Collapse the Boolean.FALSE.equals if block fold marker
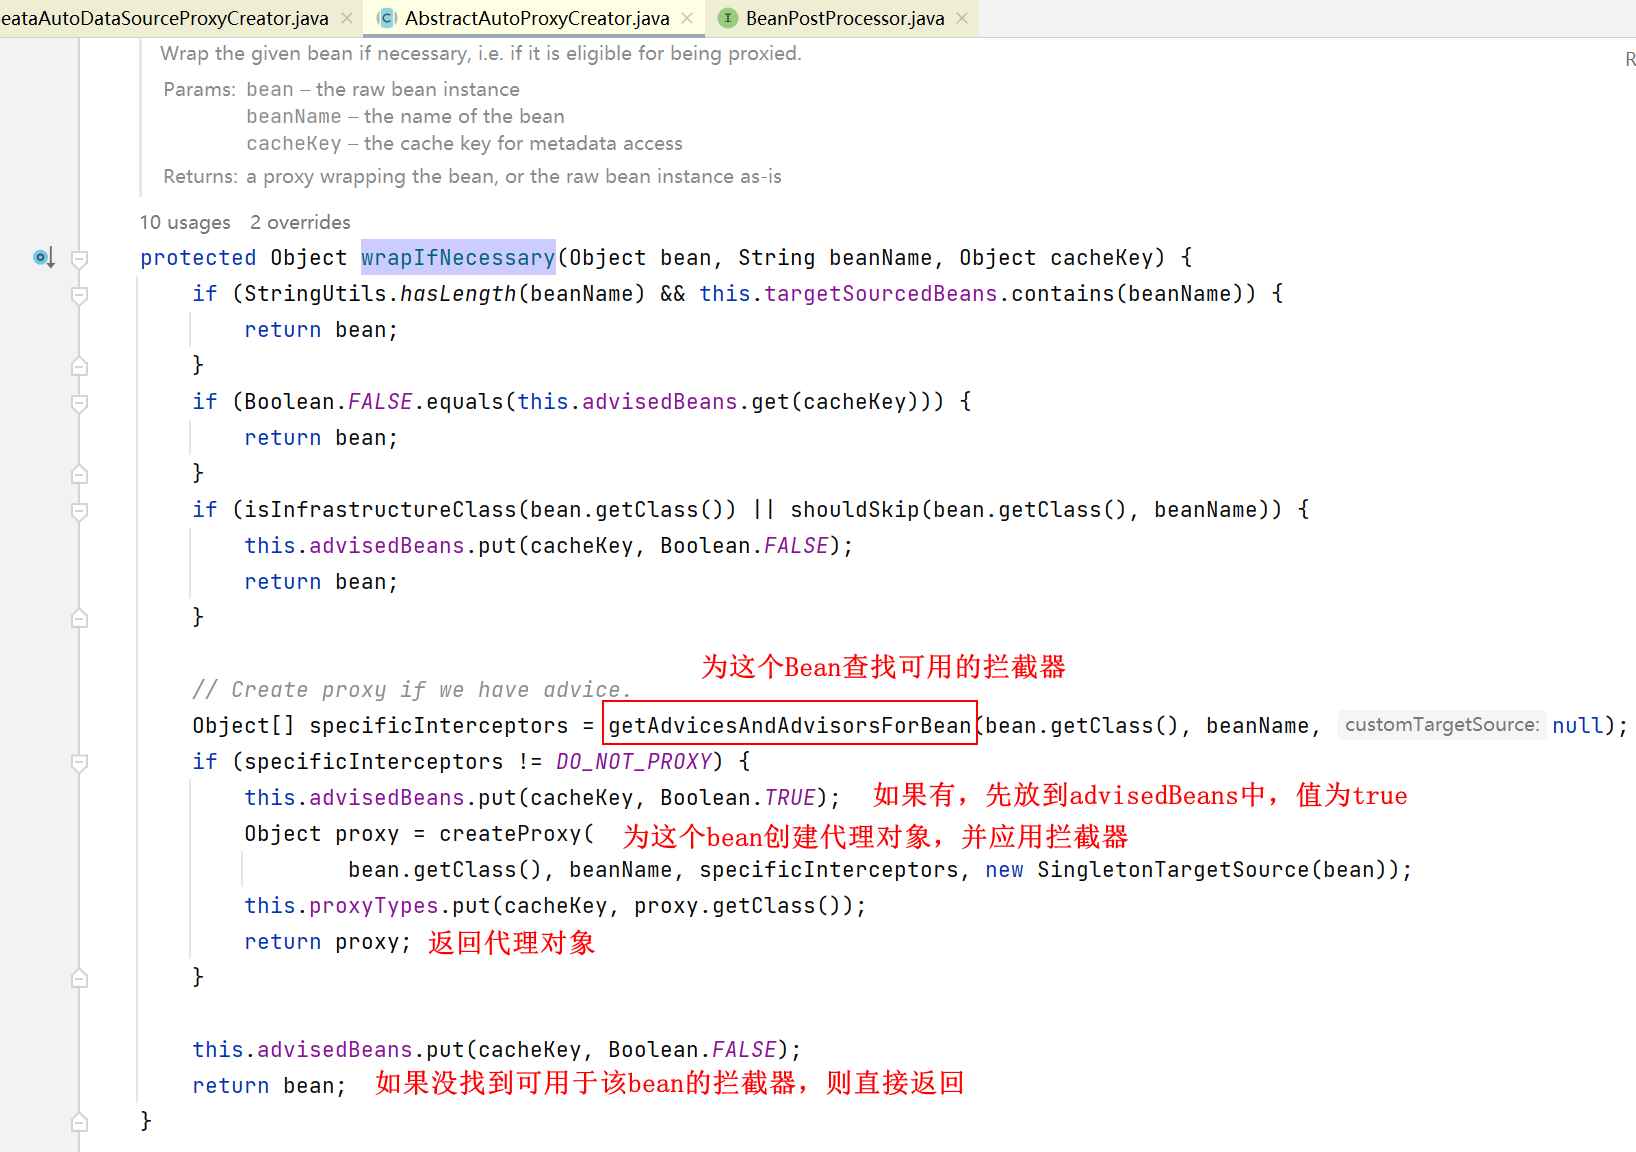1636x1152 pixels. (80, 403)
